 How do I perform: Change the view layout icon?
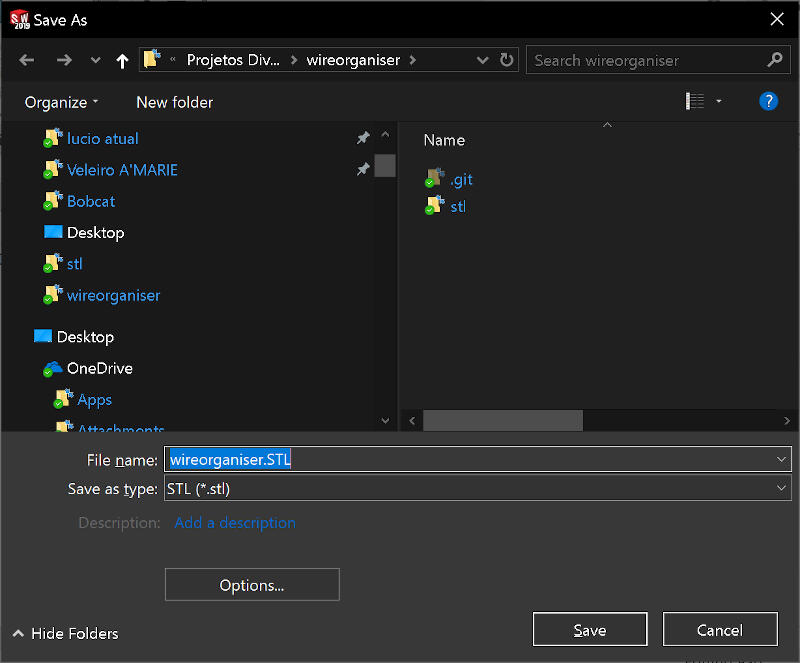694,101
